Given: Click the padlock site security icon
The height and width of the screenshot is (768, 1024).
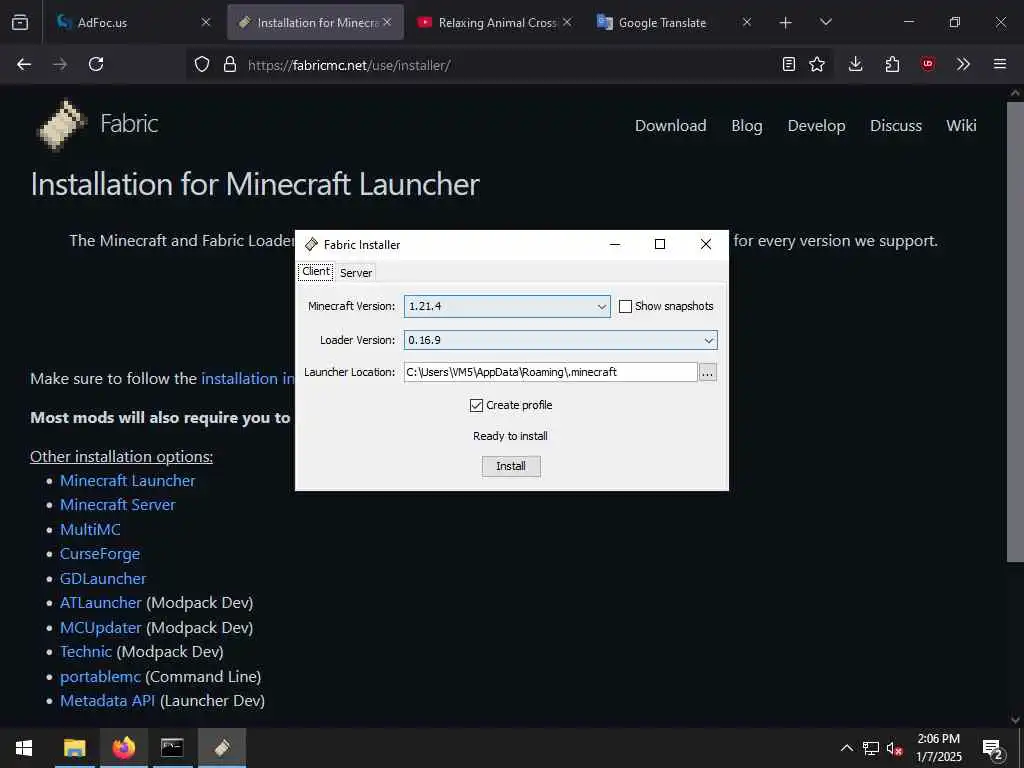Looking at the screenshot, I should pyautogui.click(x=229, y=64).
